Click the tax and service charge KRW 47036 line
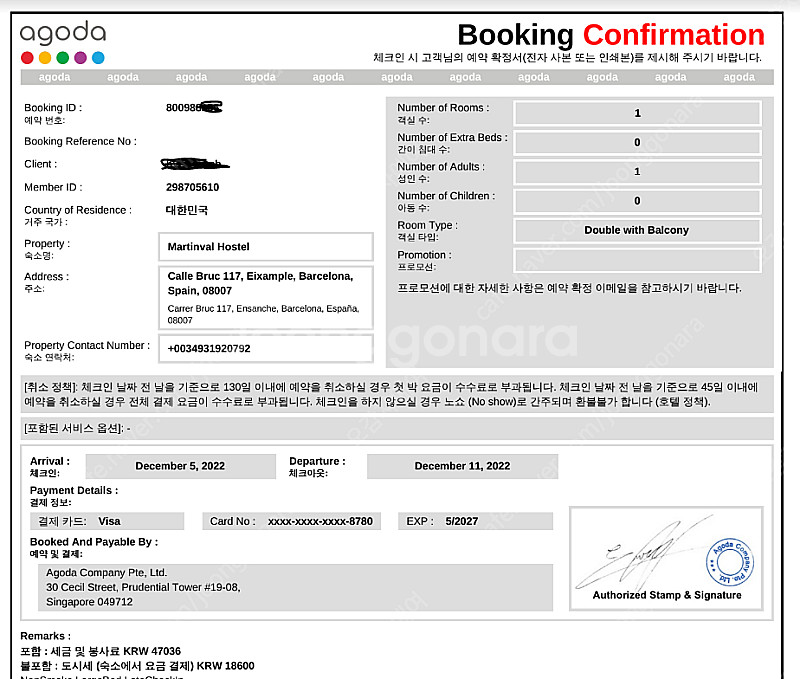The image size is (800, 679). coord(101,651)
